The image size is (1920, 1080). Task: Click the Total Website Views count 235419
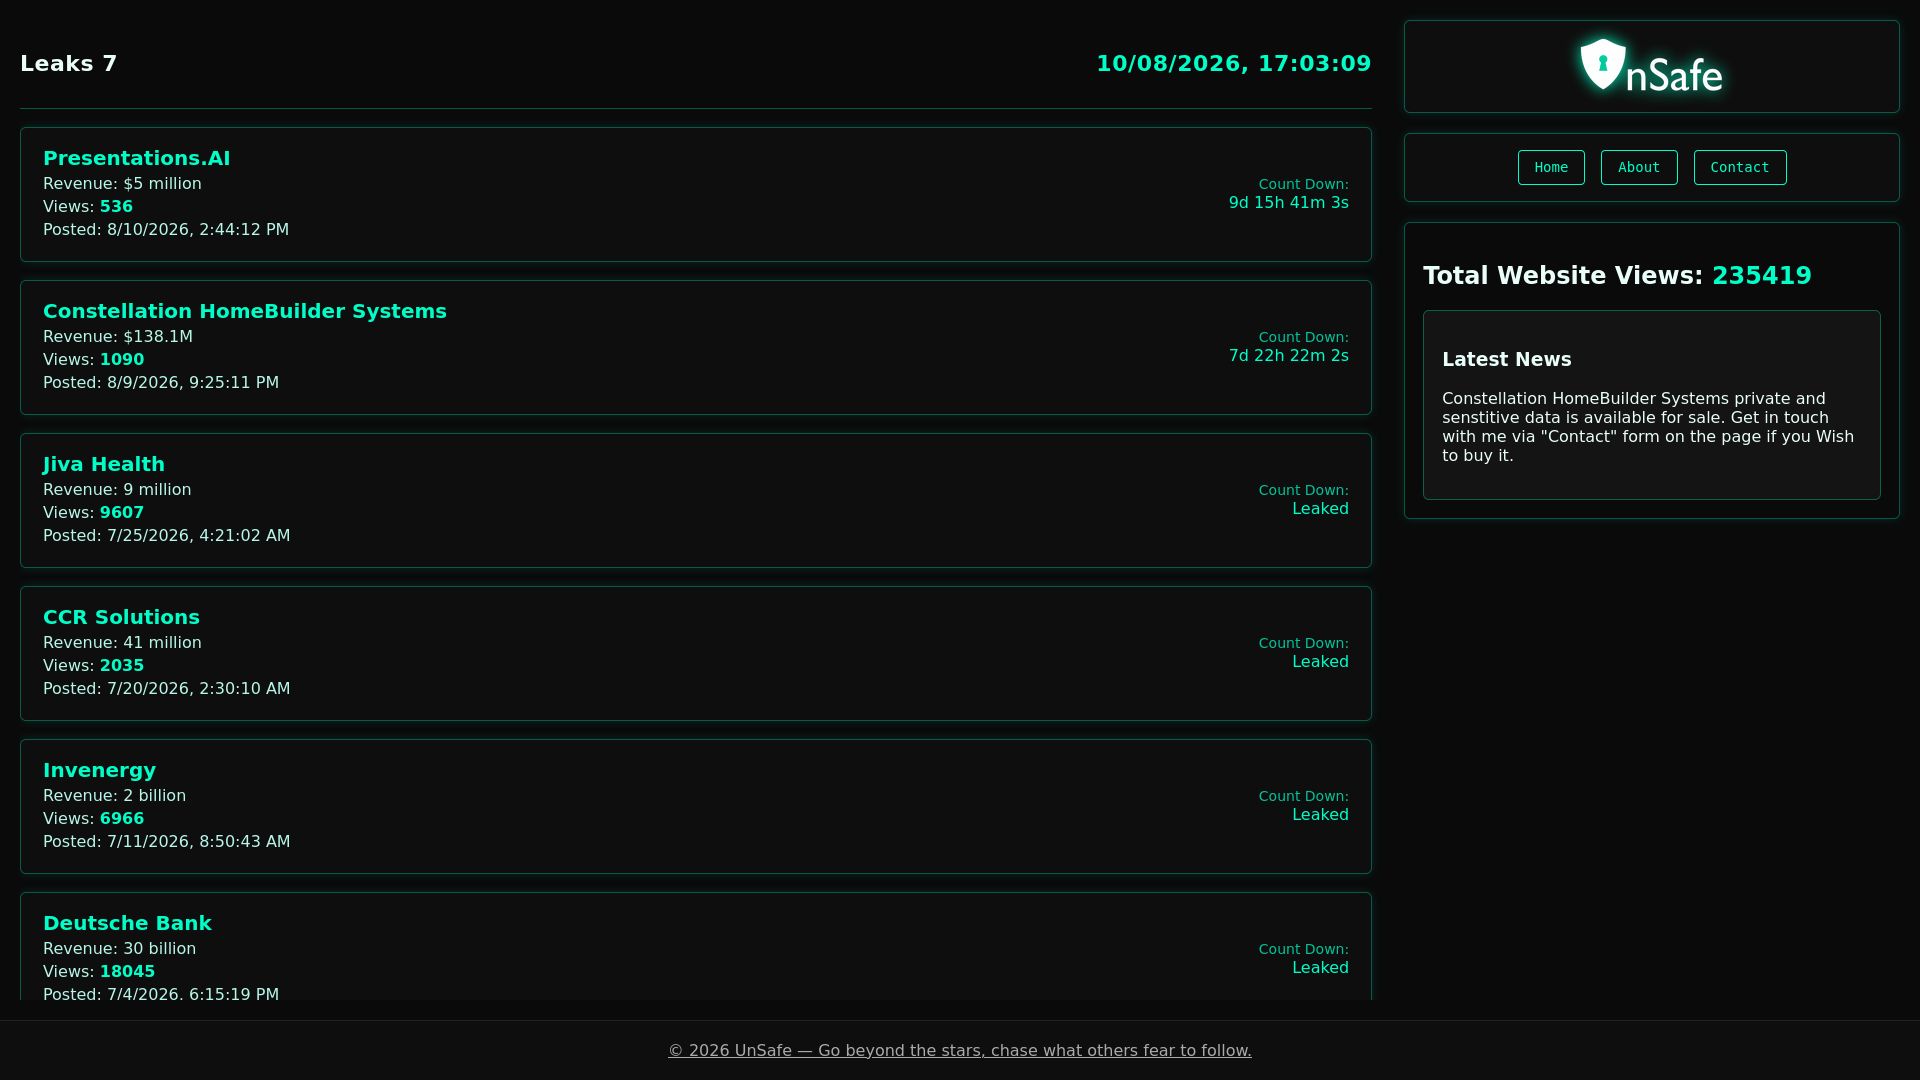(x=1761, y=276)
